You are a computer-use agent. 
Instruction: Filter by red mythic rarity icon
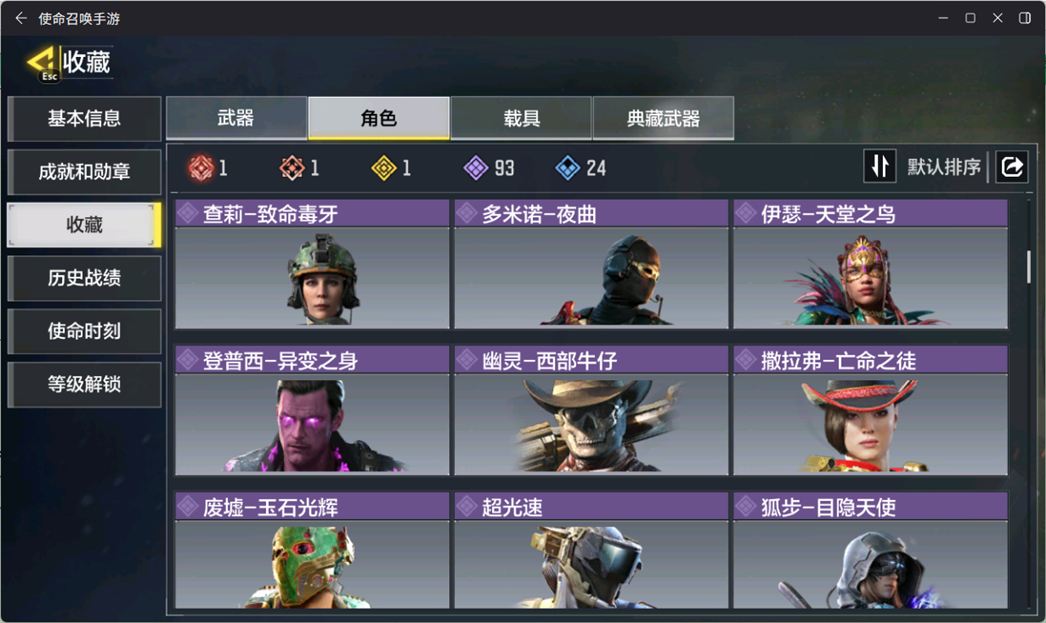(201, 168)
